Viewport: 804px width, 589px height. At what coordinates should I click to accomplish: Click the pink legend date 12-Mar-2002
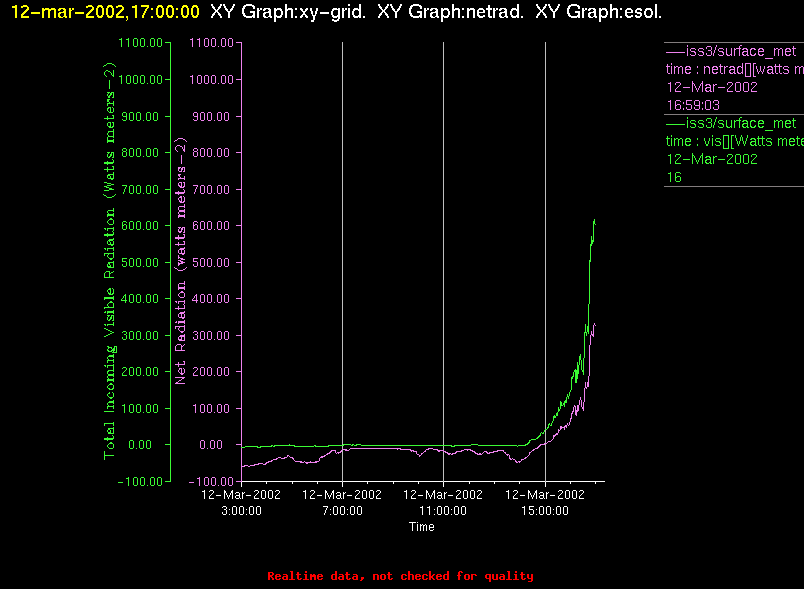pyautogui.click(x=712, y=87)
